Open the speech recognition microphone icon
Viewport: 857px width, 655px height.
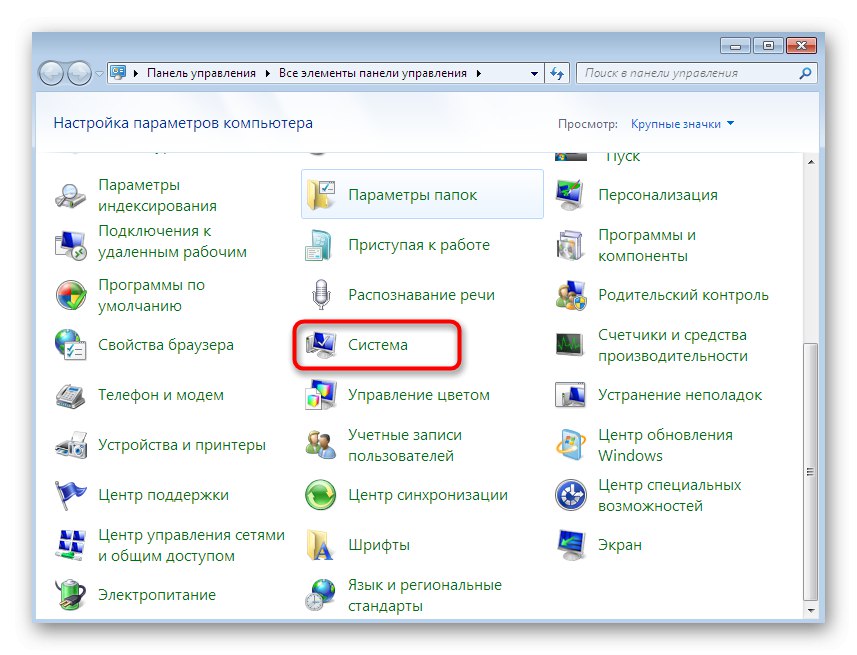click(321, 295)
